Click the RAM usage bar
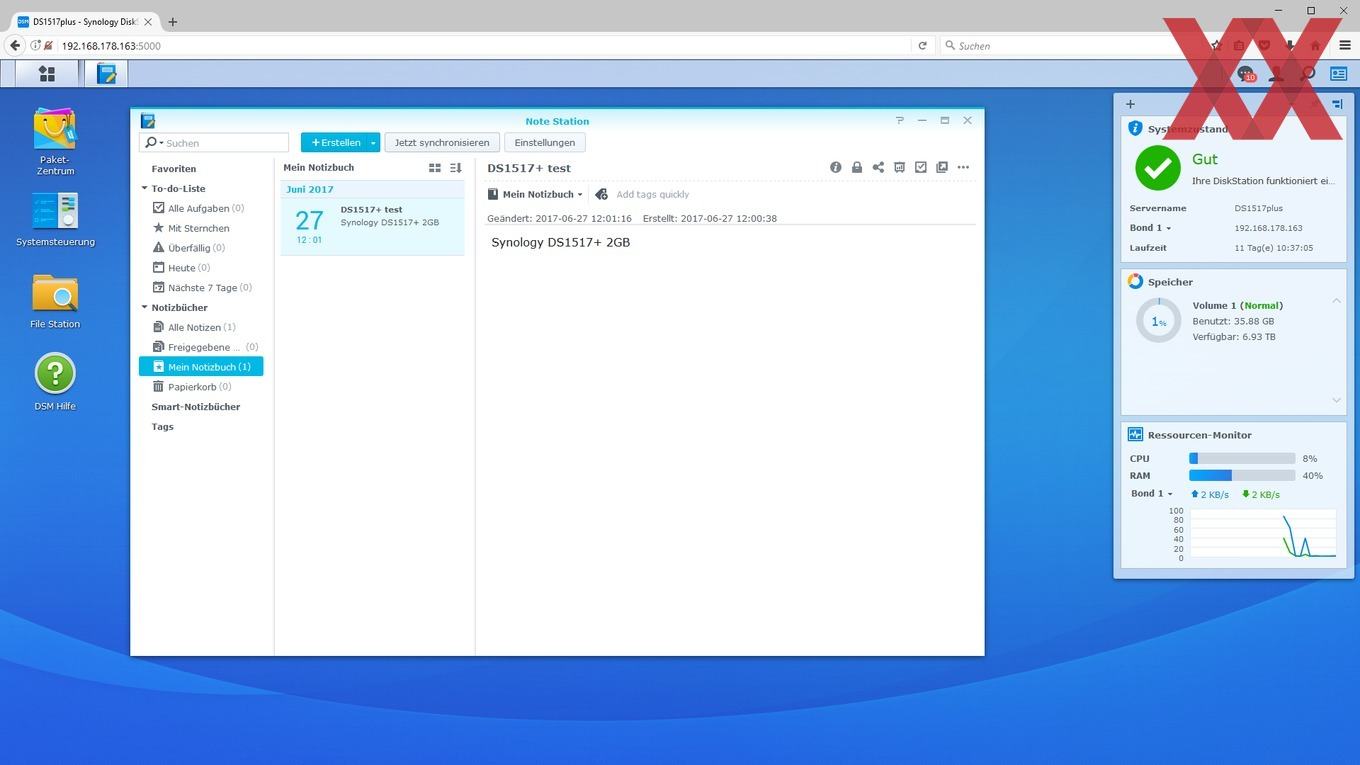Viewport: 1360px width, 765px height. click(1242, 476)
